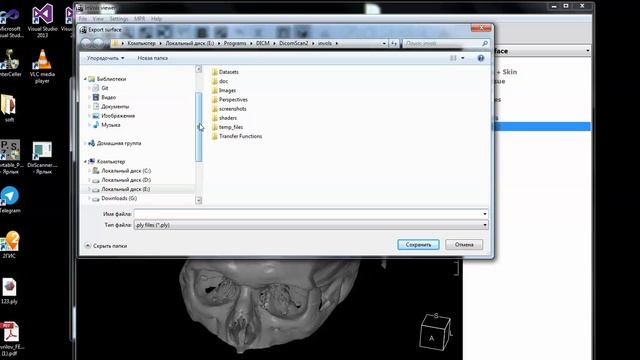
Task: Navigate to Programs in the breadcrumb
Action: 235,43
